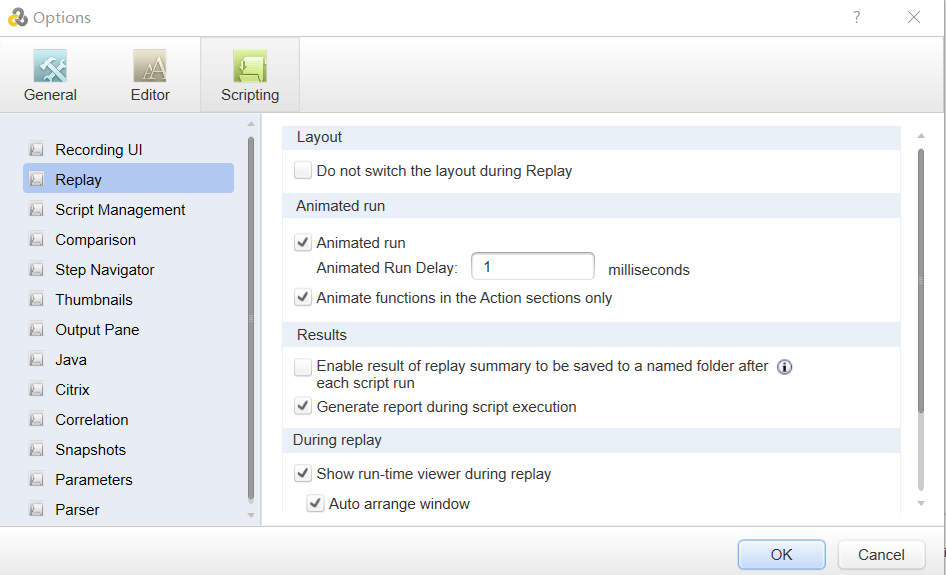The width and height of the screenshot is (946, 575).
Task: Click OK to confirm options
Action: (781, 554)
